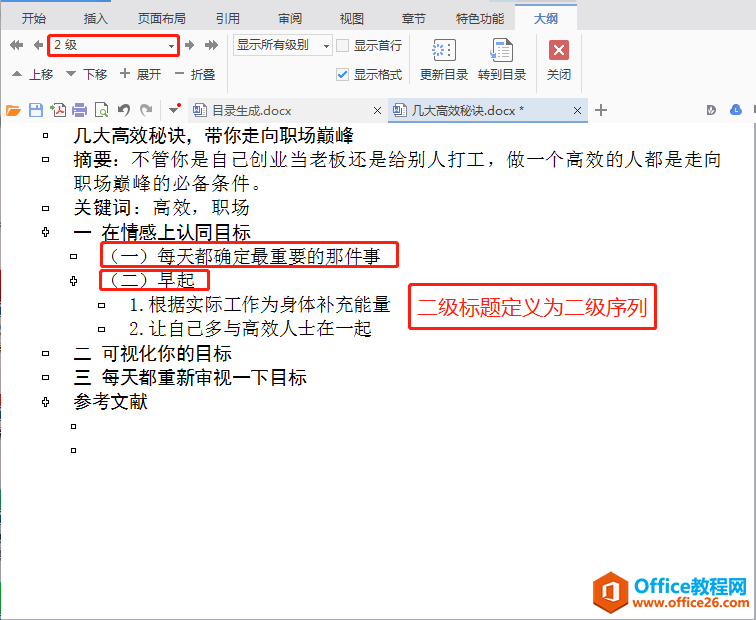Uncheck the 显示格式 checkbox

click(342, 75)
